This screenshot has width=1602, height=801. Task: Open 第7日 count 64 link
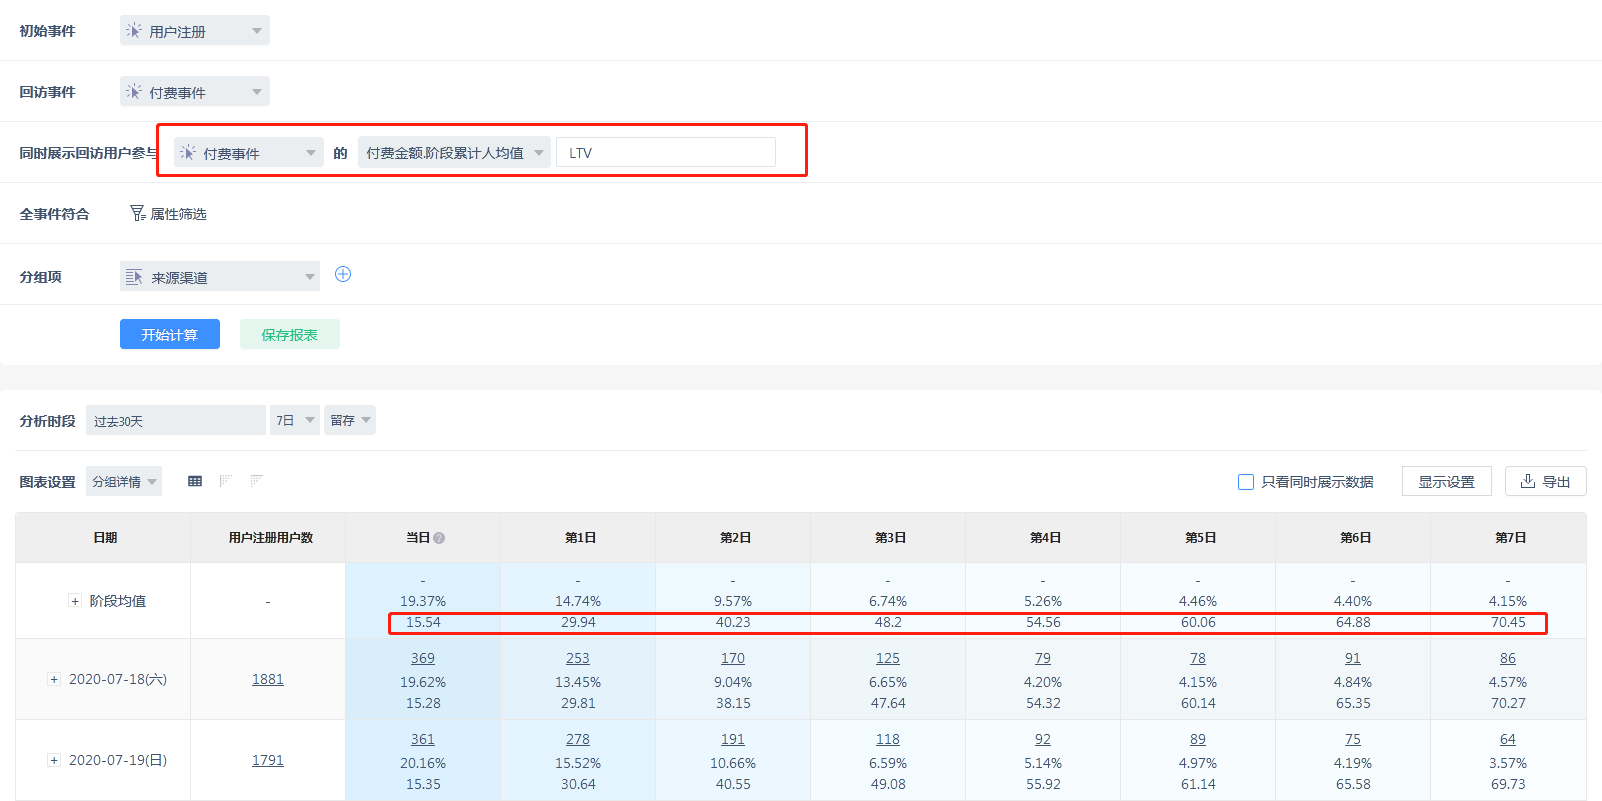pyautogui.click(x=1508, y=739)
